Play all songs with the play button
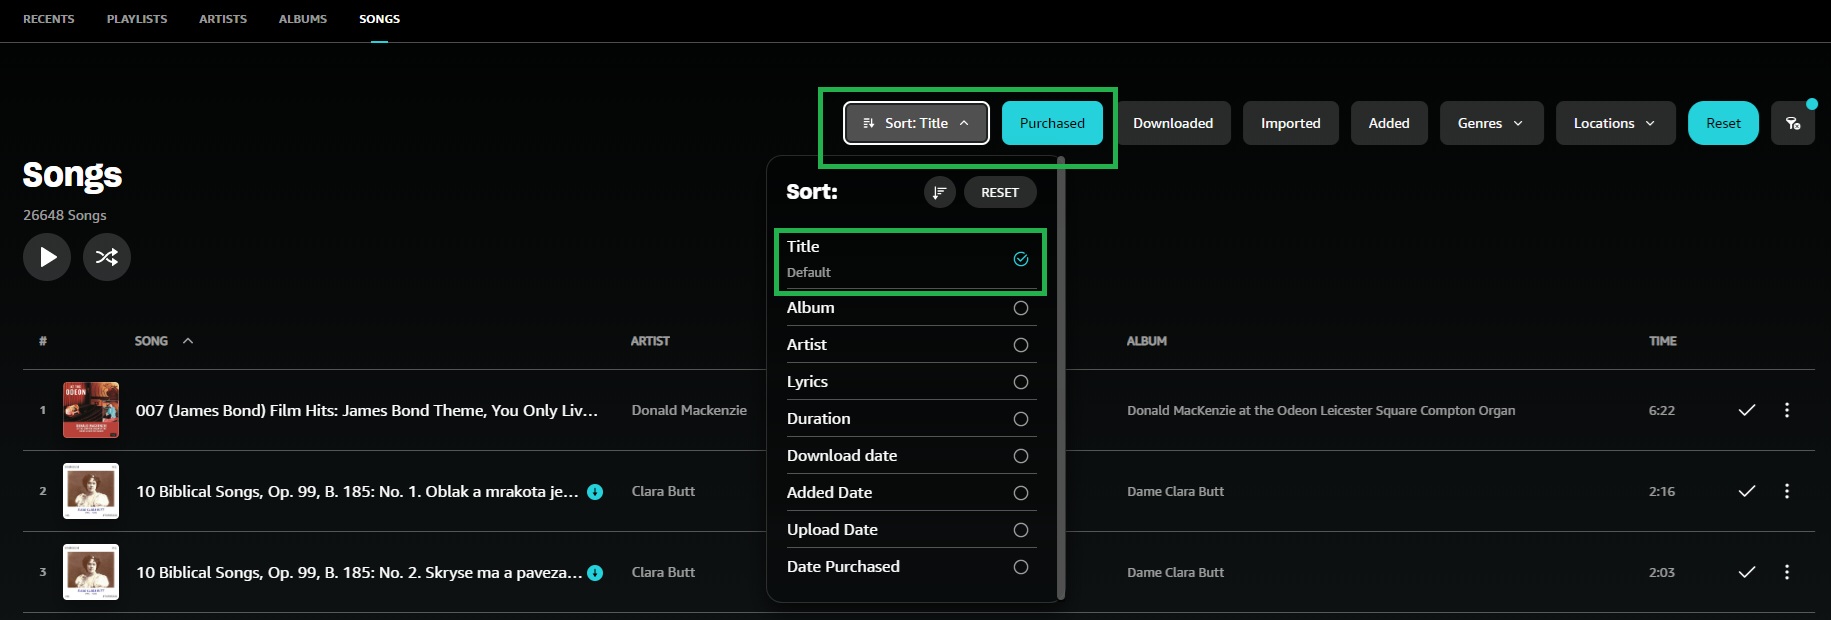 tap(47, 257)
